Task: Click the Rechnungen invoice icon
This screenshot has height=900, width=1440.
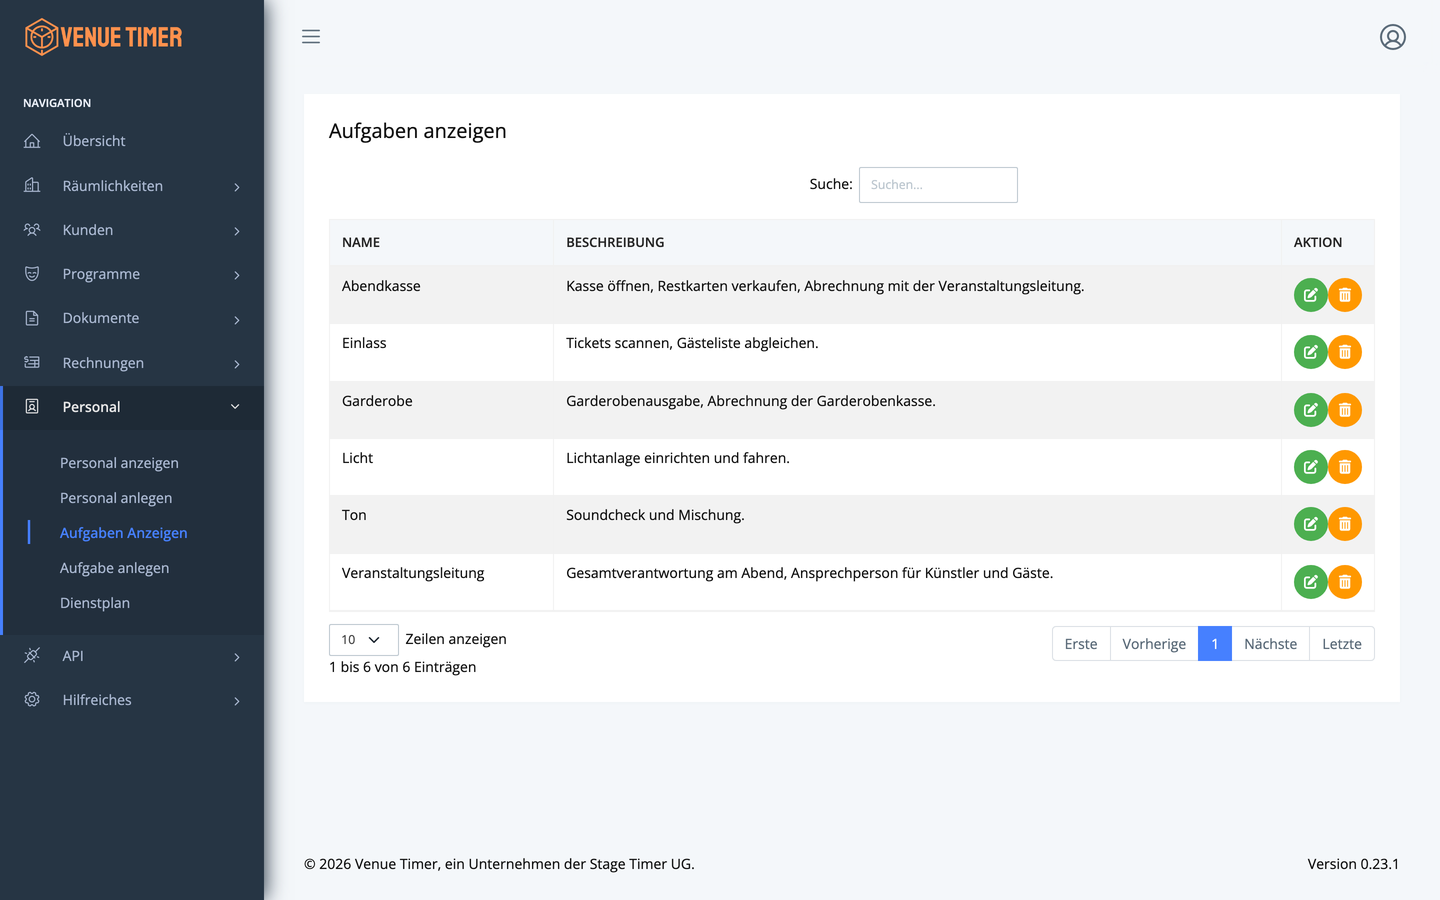Action: click(32, 362)
